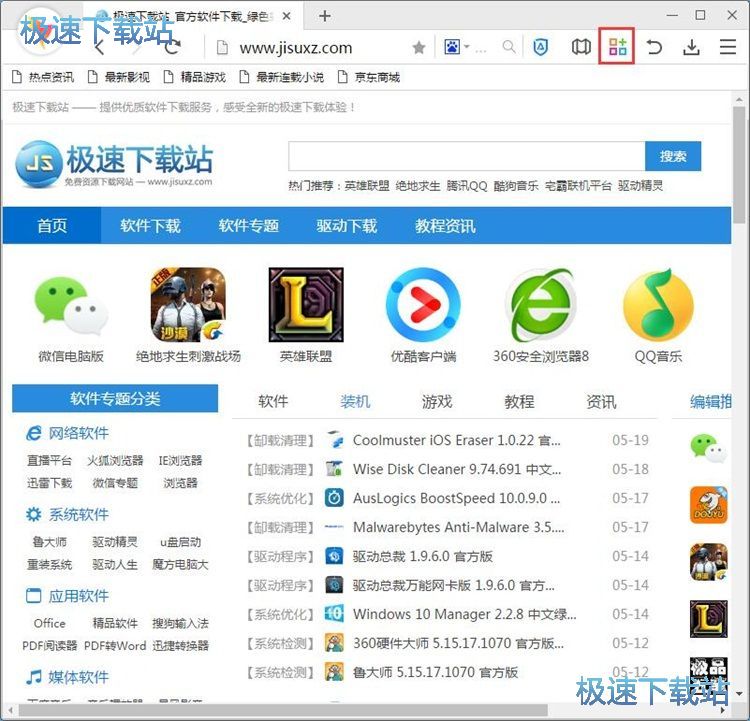750x721 pixels.
Task: Open Malwarebytes Anti-Malware 3.5 entry
Action: click(x=458, y=527)
